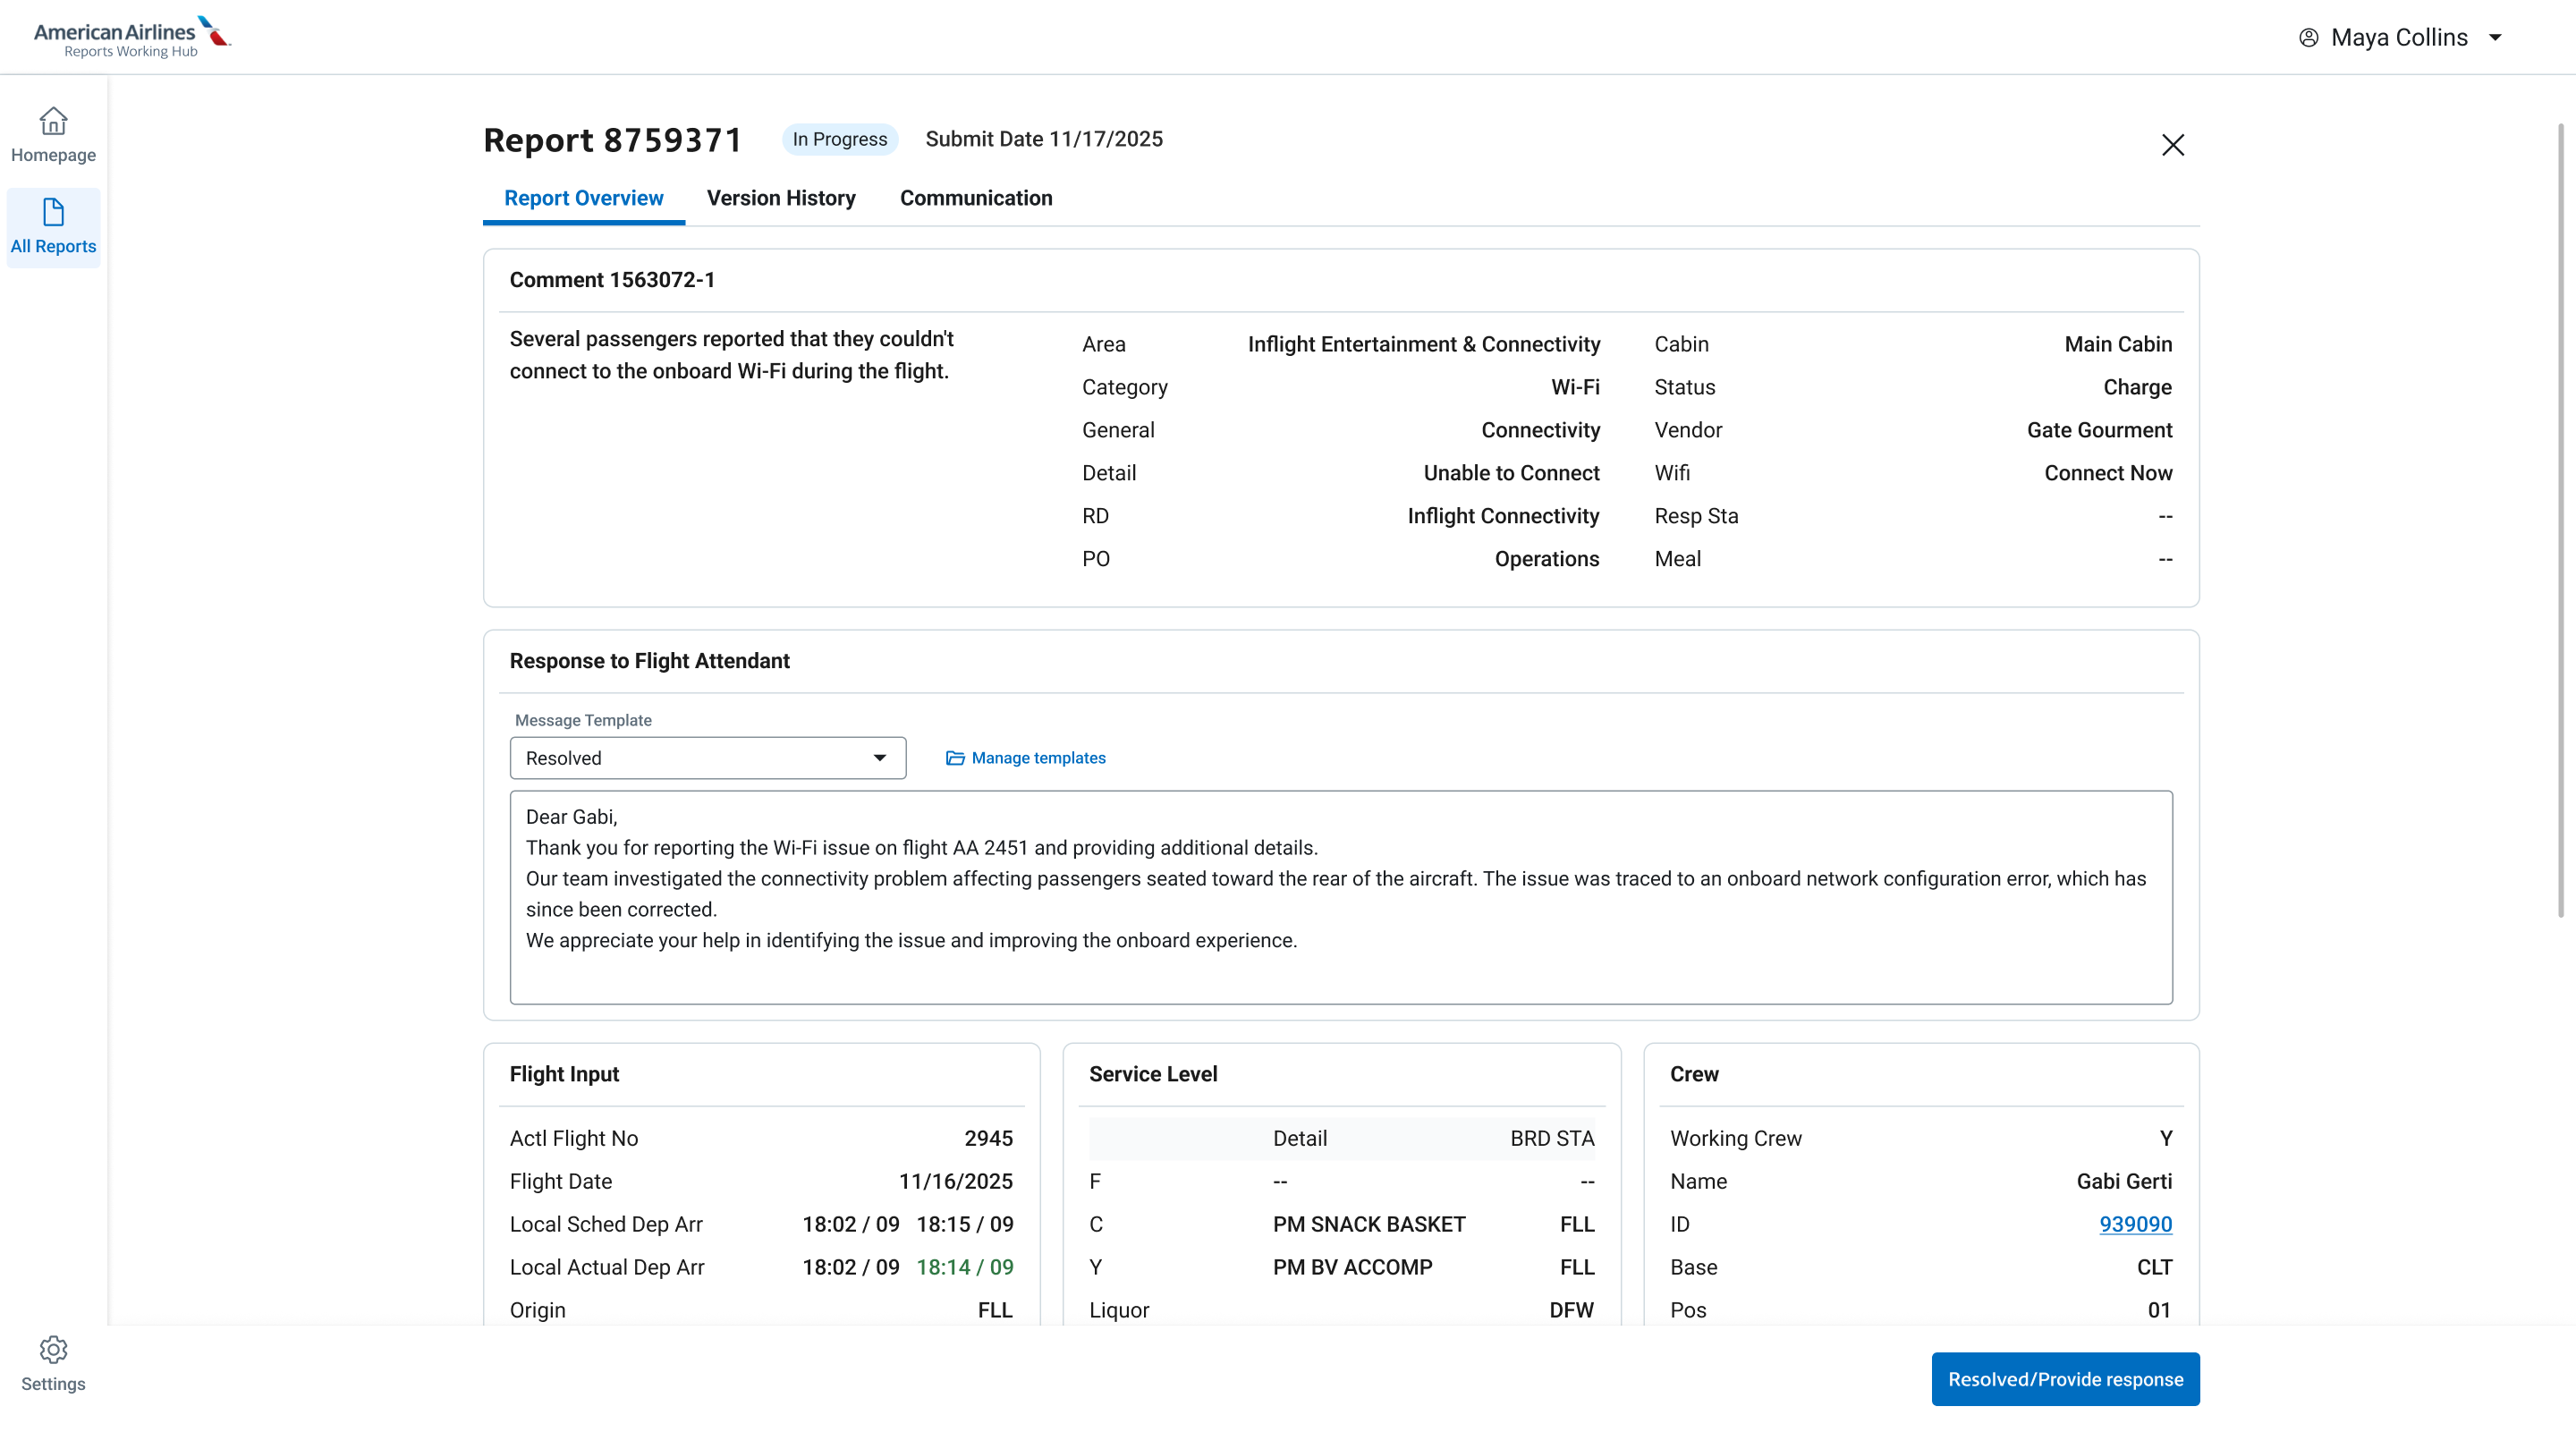Click the Actl Flight No value 2945
The width and height of the screenshot is (2576, 1449).
click(988, 1138)
